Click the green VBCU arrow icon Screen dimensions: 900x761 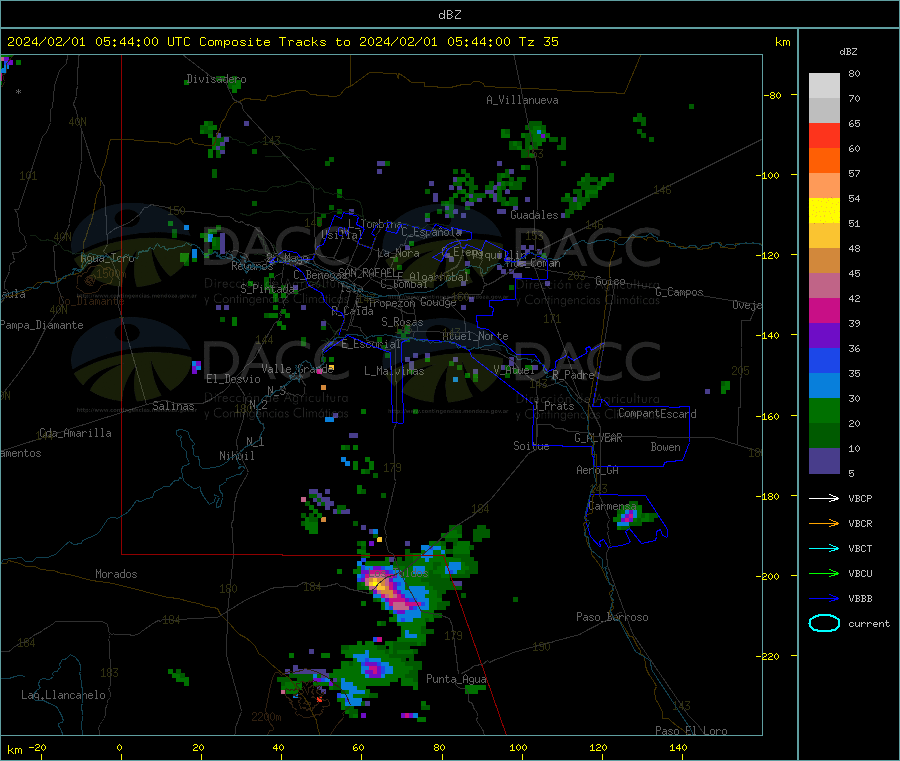(x=824, y=573)
